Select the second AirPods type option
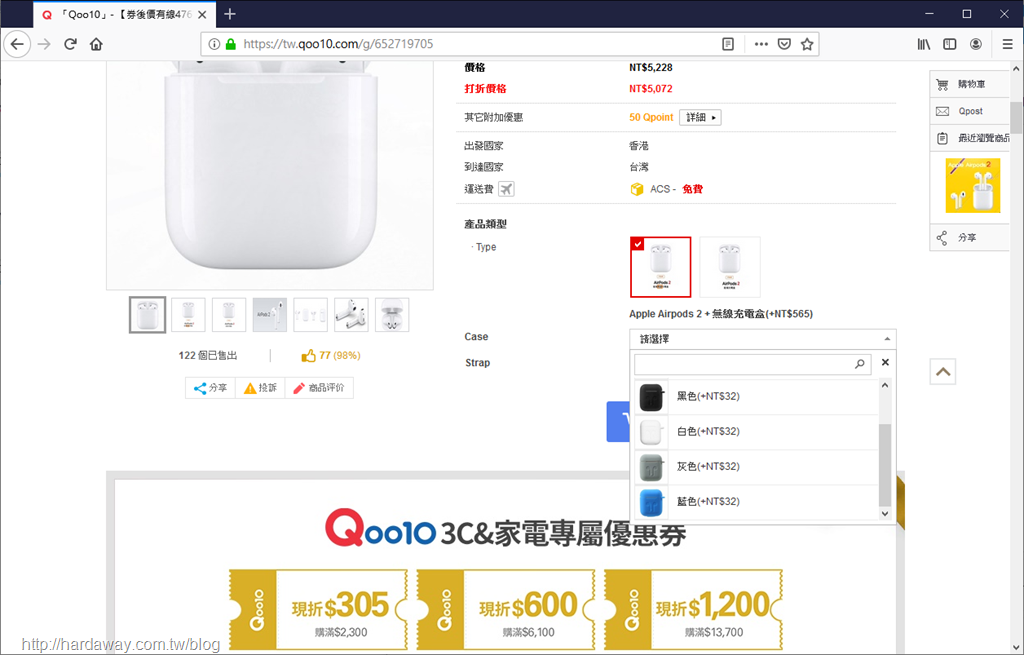This screenshot has width=1024, height=655. click(x=729, y=267)
